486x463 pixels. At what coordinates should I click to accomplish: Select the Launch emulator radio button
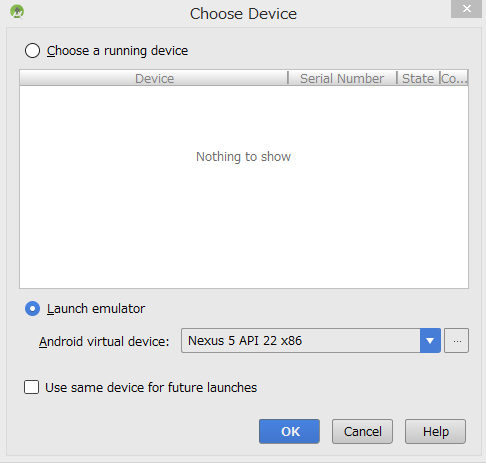point(32,309)
